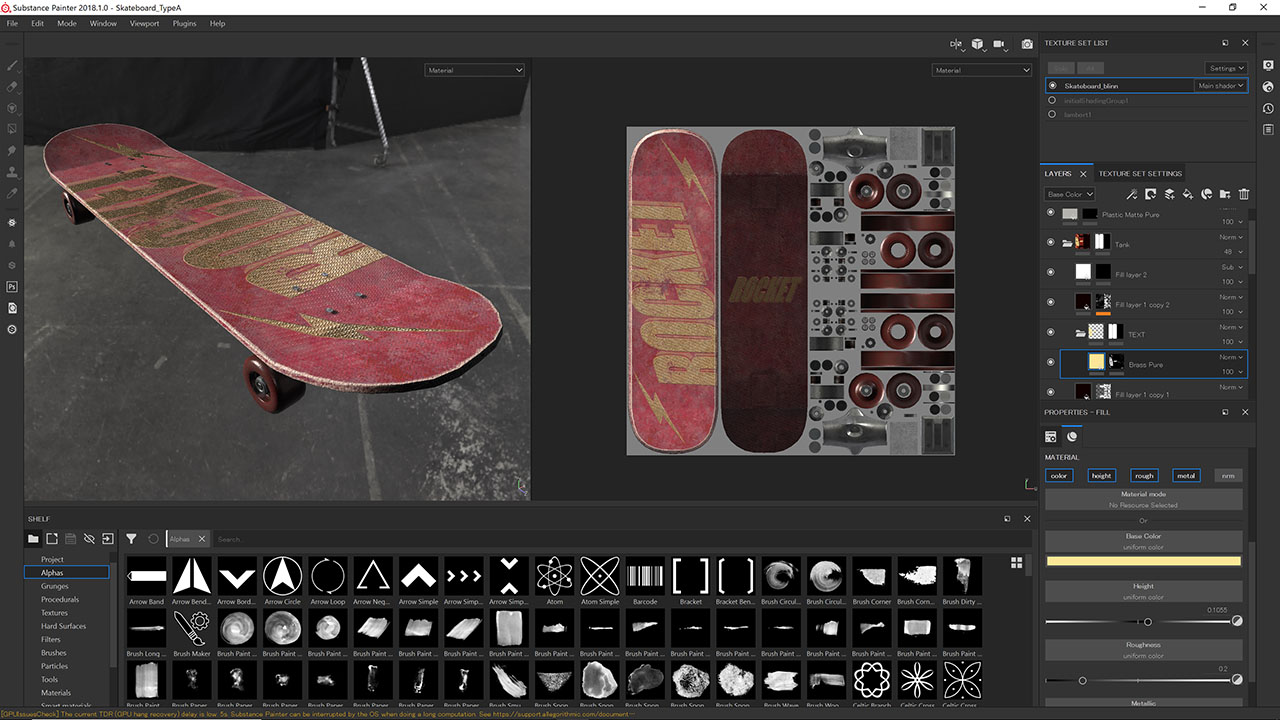Open the Viewport menu

[144, 23]
